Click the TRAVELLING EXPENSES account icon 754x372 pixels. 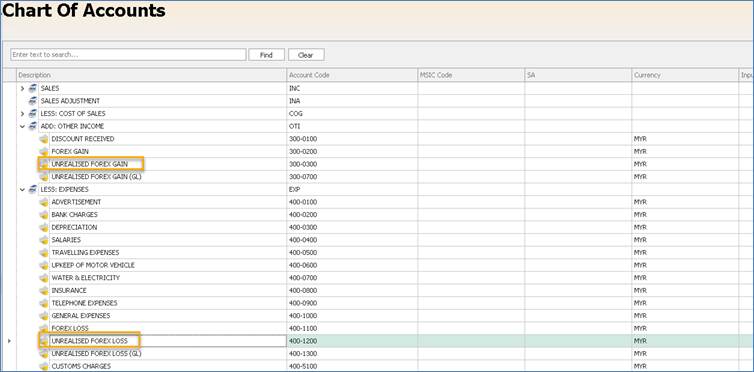click(44, 252)
